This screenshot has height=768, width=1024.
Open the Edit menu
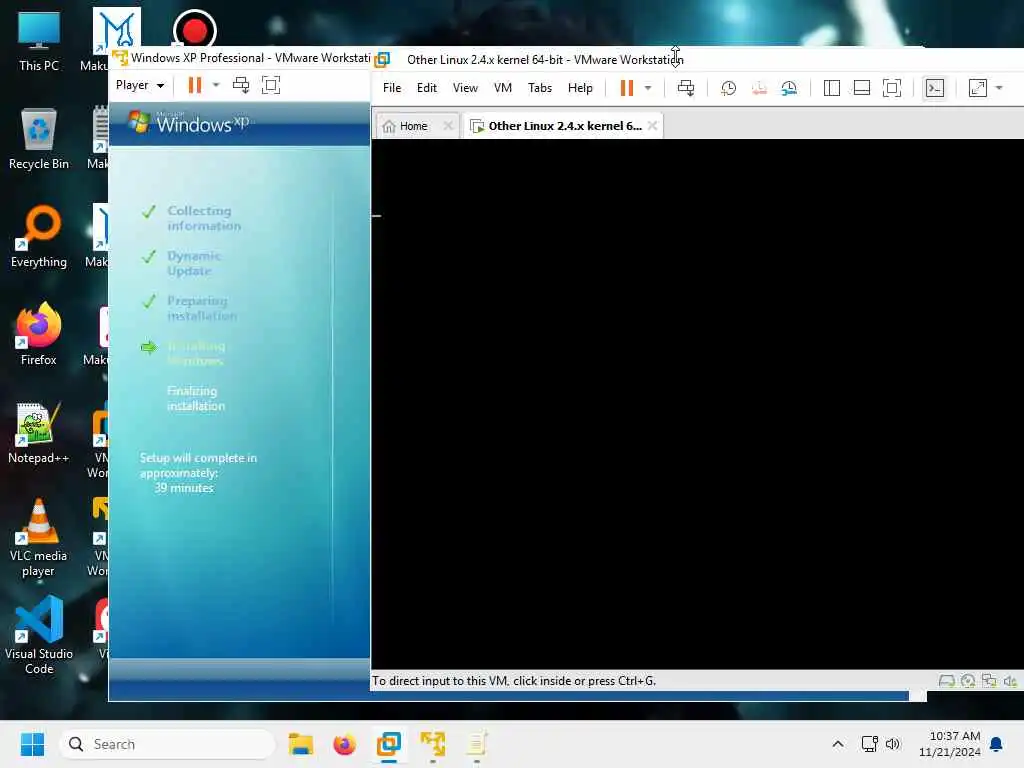coord(426,88)
